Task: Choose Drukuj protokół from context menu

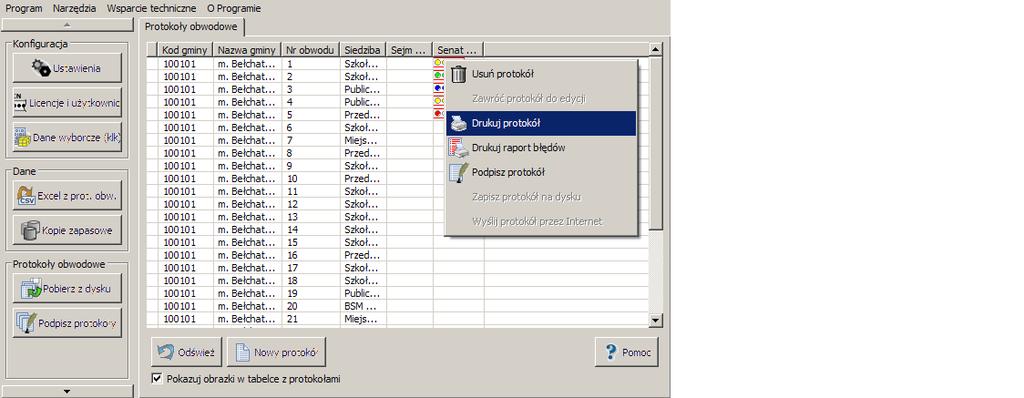Action: [x=541, y=124]
